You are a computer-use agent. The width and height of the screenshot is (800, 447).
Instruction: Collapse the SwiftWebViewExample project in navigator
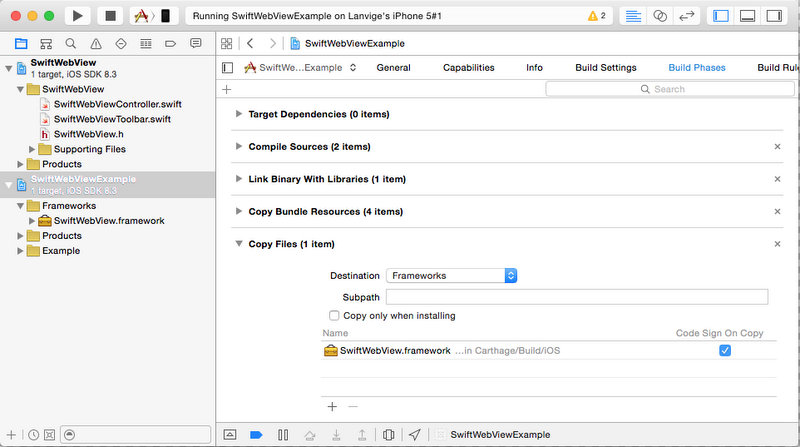pyautogui.click(x=9, y=185)
